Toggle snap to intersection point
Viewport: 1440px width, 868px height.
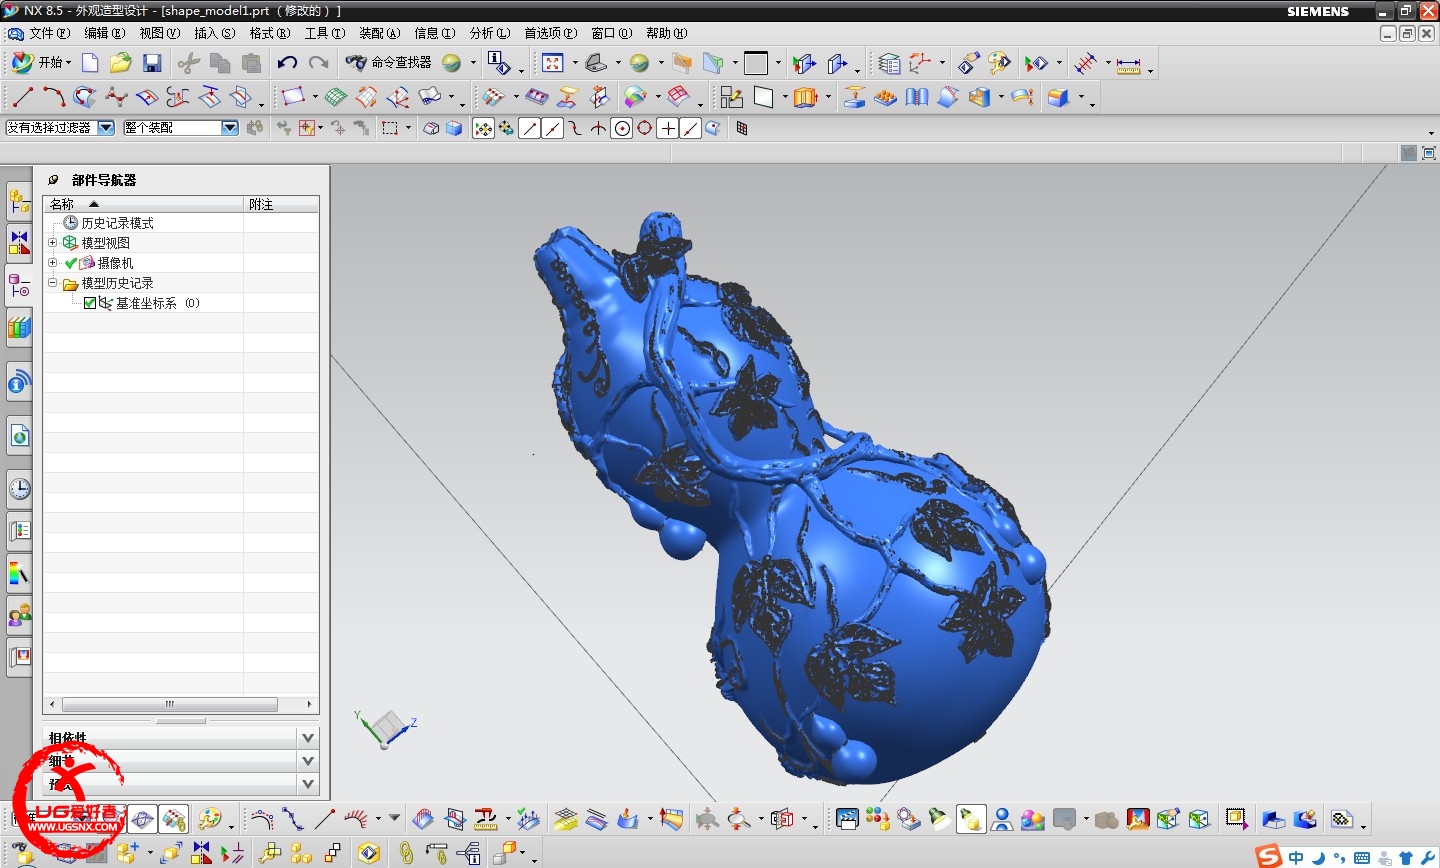599,128
